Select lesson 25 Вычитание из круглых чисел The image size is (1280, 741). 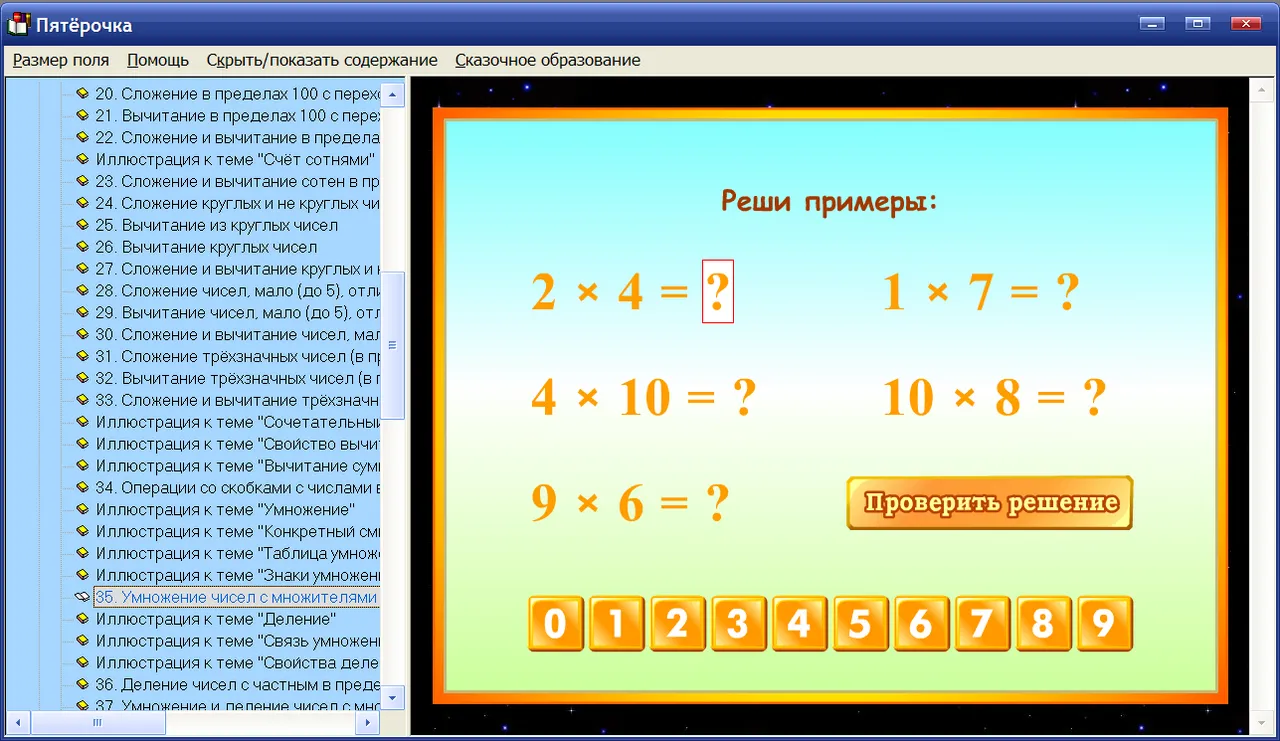coord(217,225)
